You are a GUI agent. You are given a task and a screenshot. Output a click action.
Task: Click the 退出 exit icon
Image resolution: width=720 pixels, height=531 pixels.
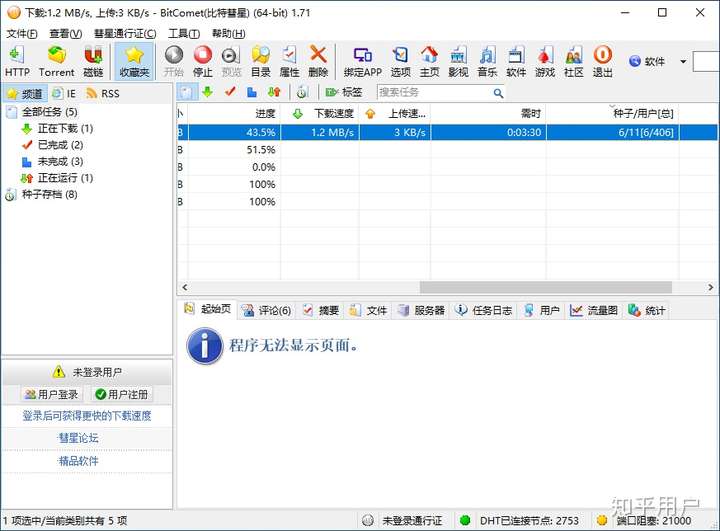[602, 61]
